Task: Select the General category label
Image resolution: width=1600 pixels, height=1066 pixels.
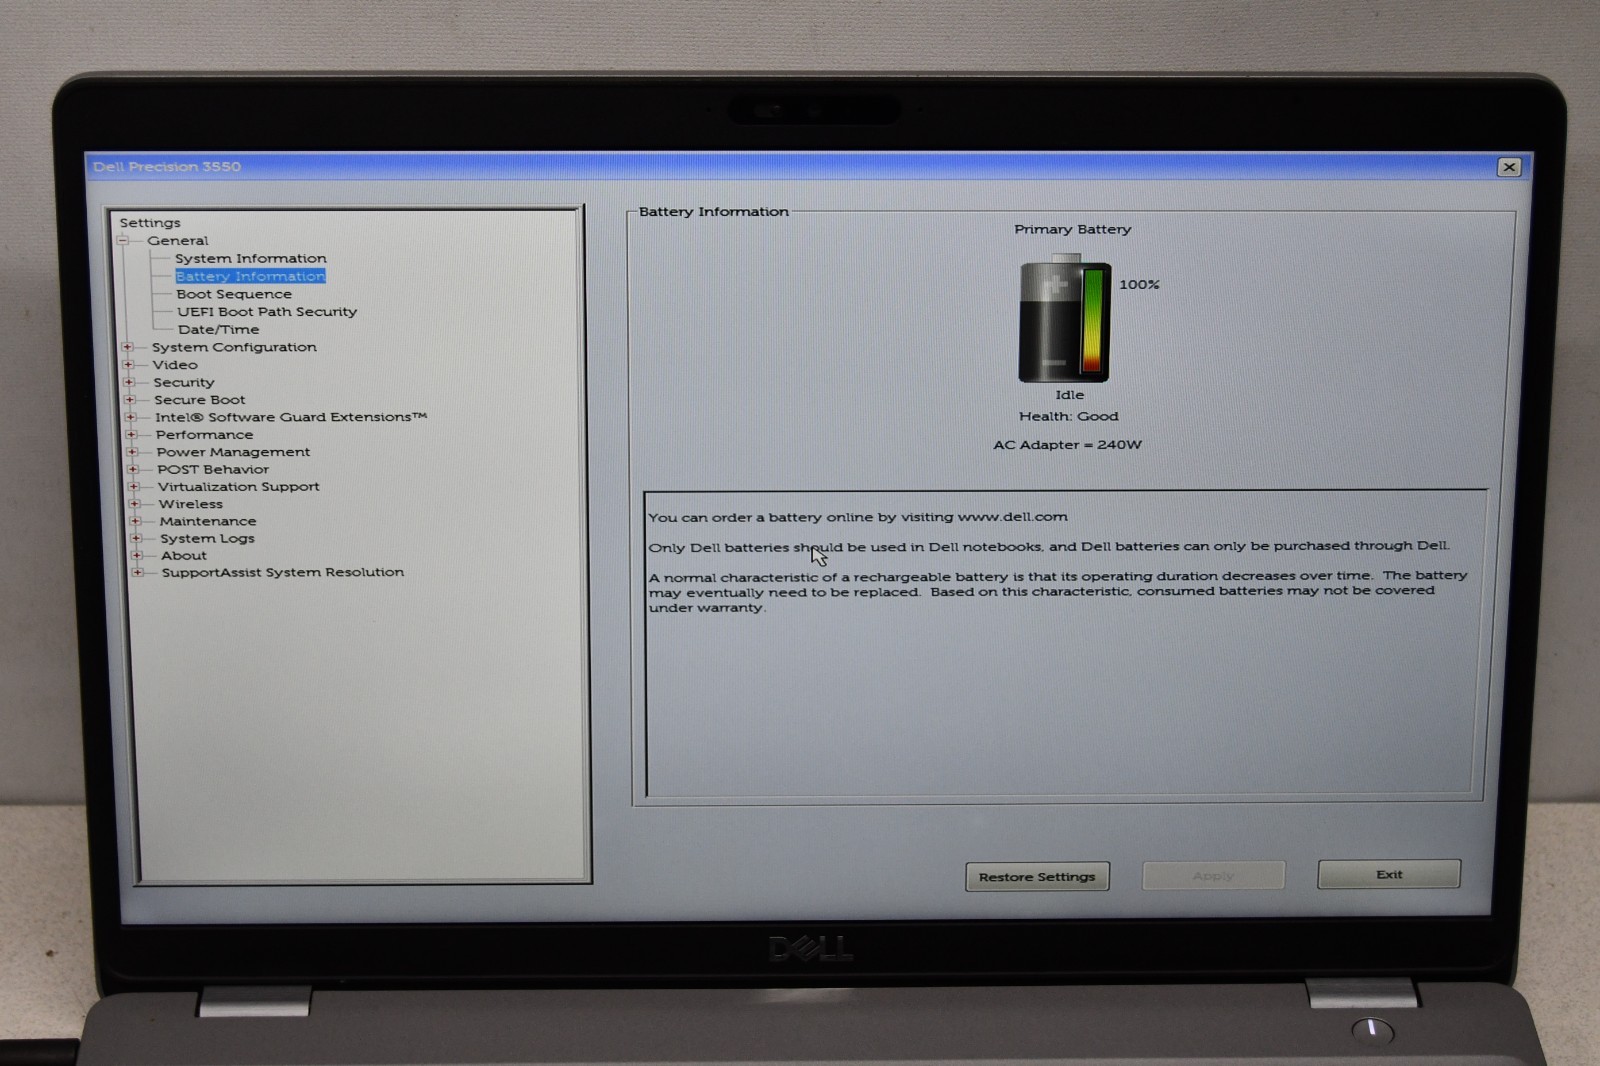Action: pos(178,240)
